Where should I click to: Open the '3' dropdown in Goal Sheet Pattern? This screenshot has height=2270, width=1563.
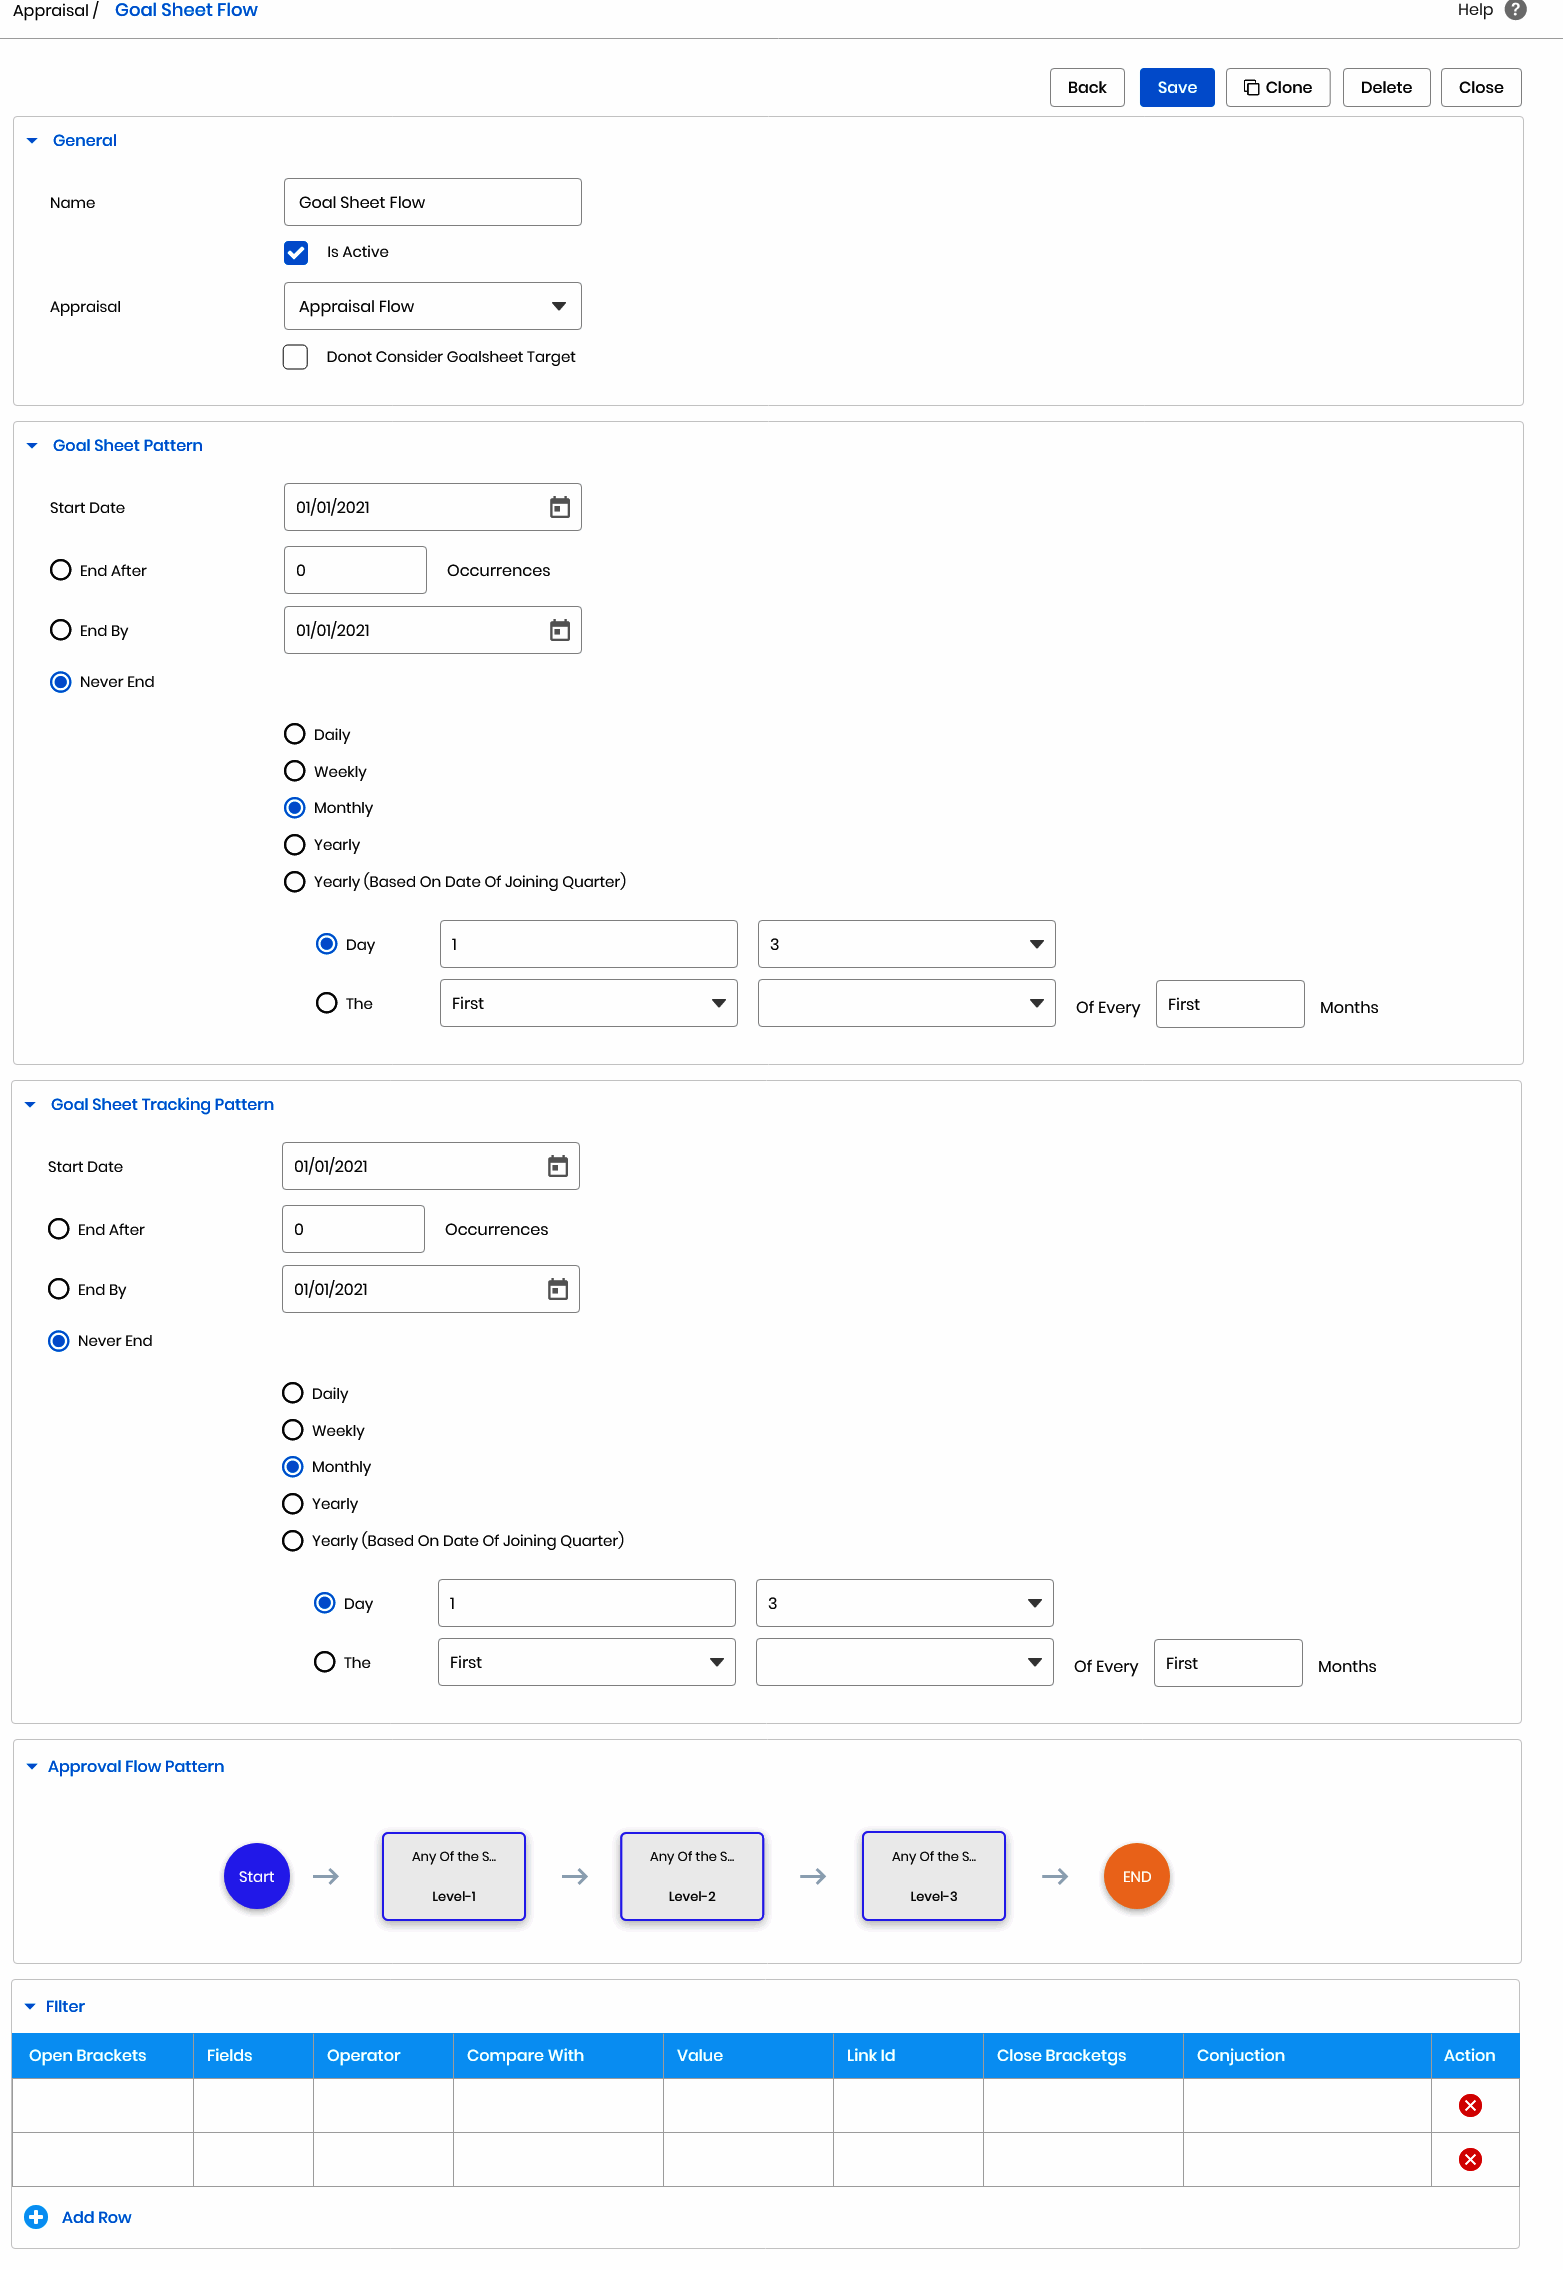coord(907,944)
